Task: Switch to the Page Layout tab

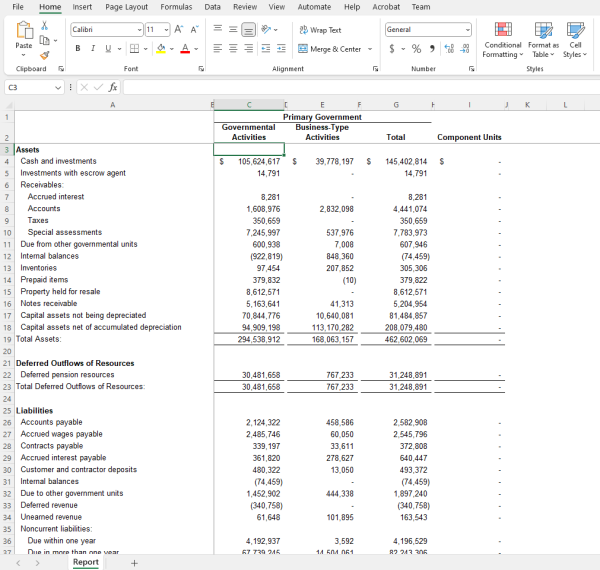Action: (x=127, y=7)
